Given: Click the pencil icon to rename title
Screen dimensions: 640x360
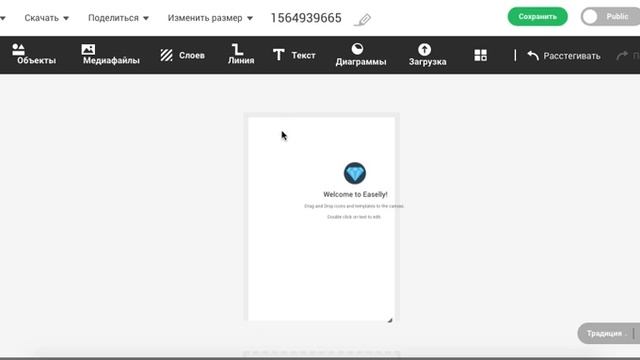Looking at the screenshot, I should click(362, 20).
